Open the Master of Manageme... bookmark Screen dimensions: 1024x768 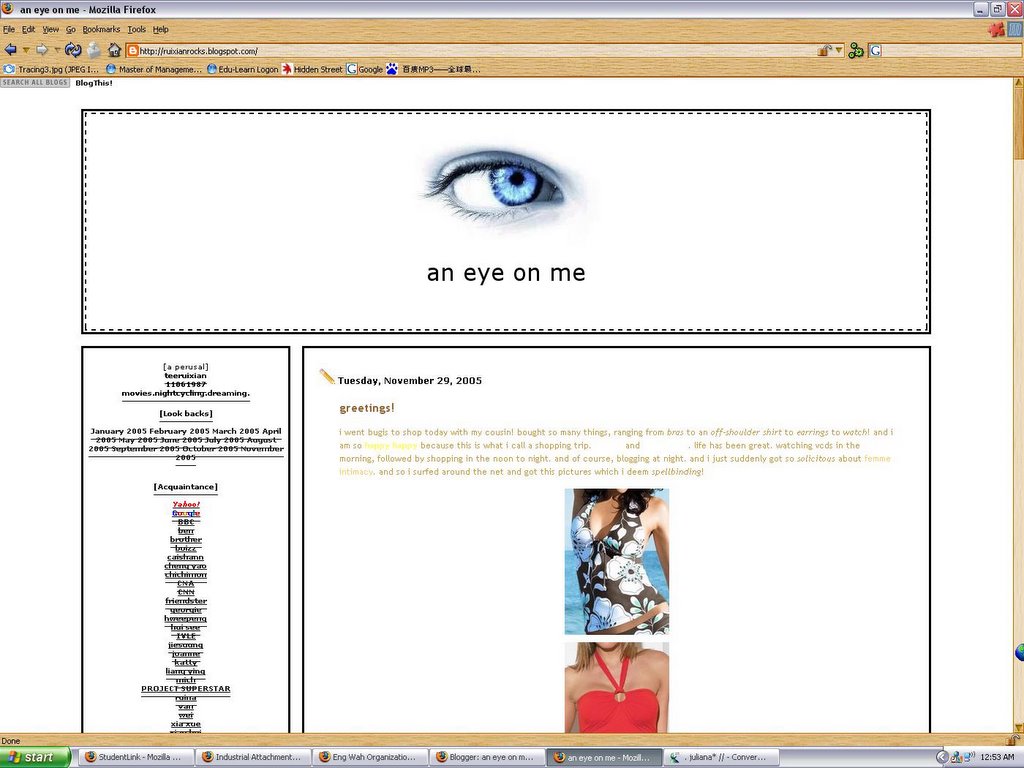pos(153,69)
